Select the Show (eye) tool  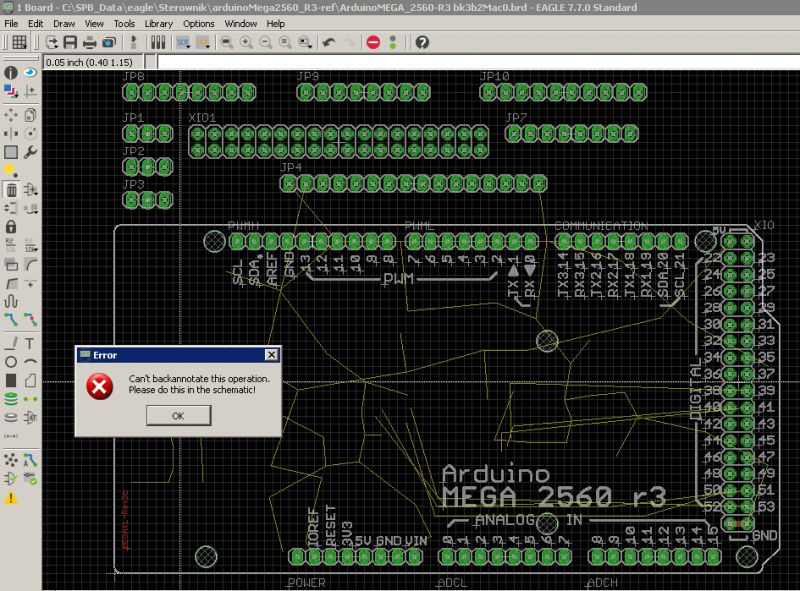pos(30,73)
